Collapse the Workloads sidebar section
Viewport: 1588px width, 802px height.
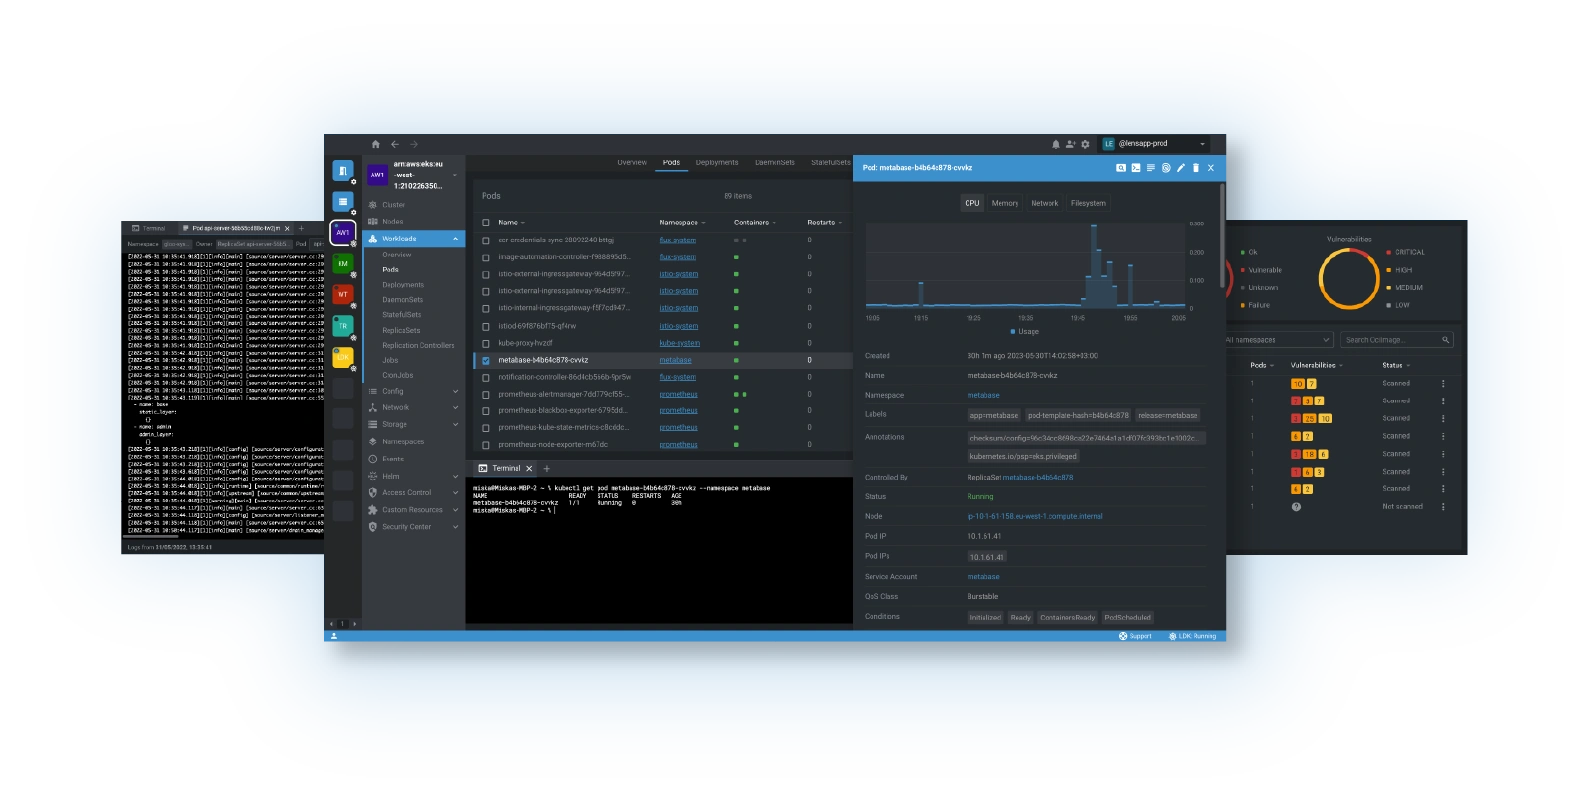point(455,239)
